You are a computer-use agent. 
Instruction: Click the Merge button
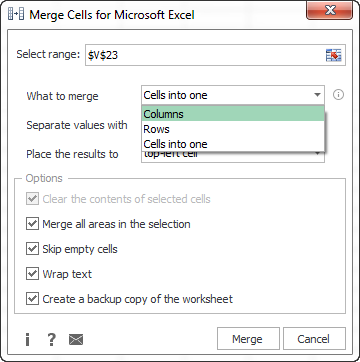point(248,339)
